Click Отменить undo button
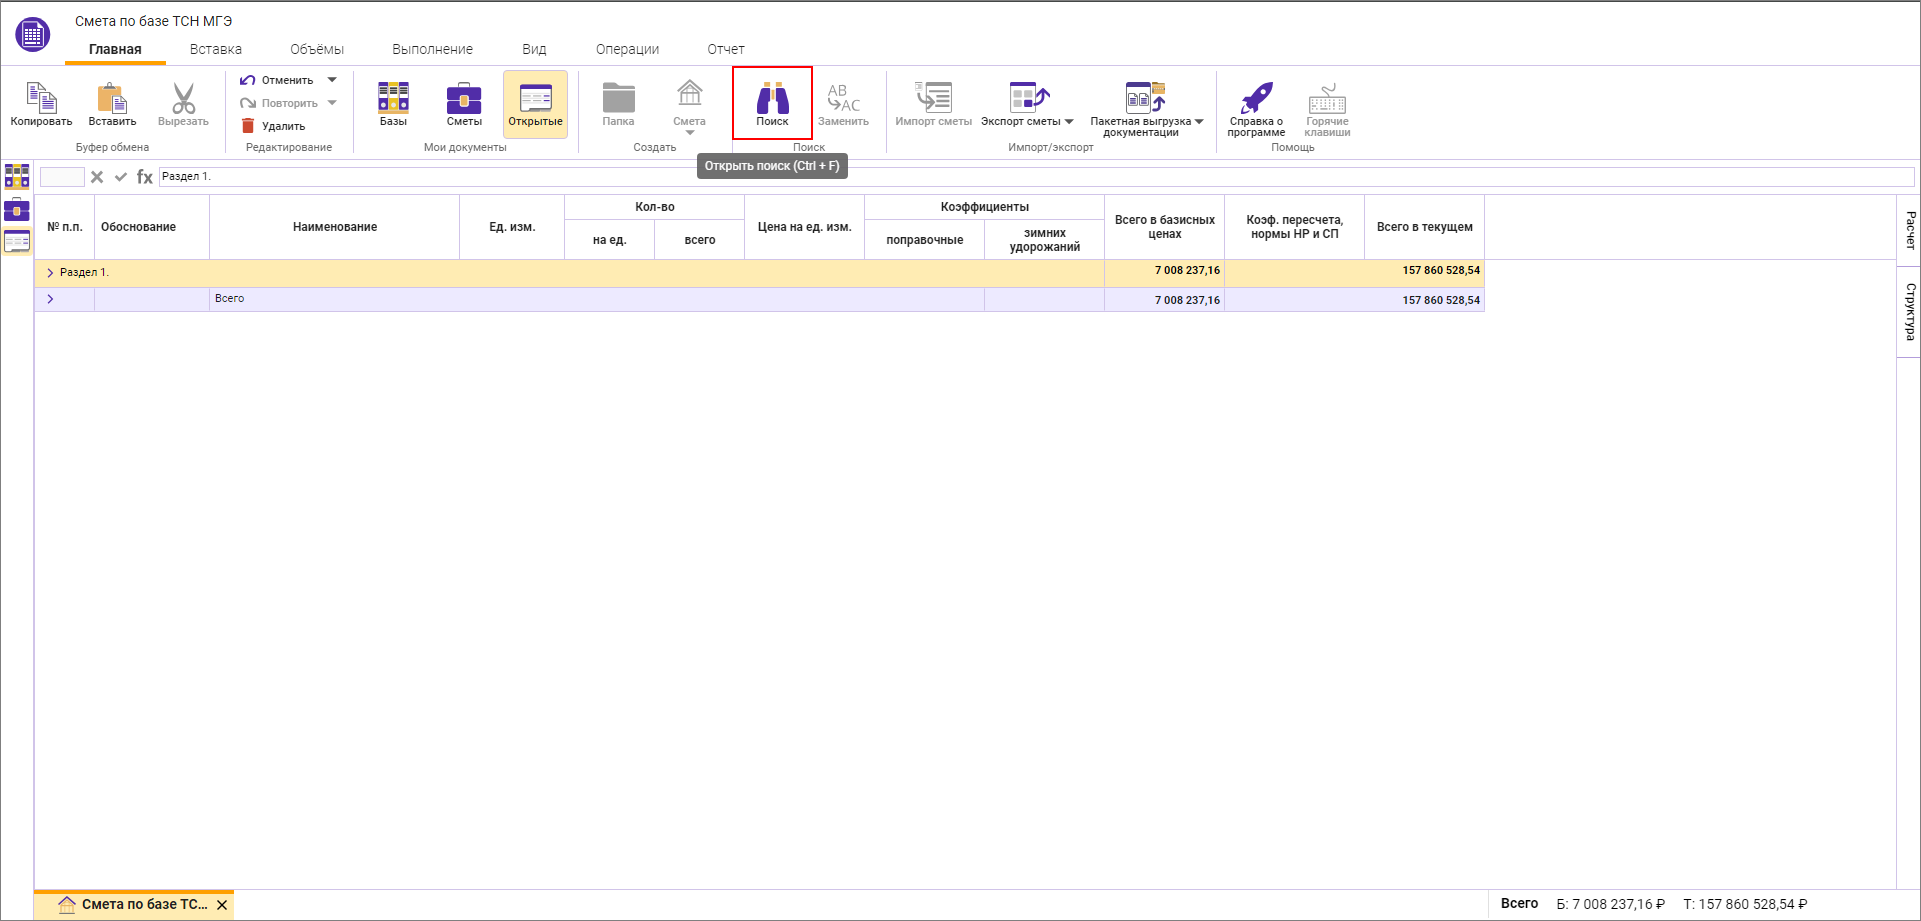 (x=276, y=80)
